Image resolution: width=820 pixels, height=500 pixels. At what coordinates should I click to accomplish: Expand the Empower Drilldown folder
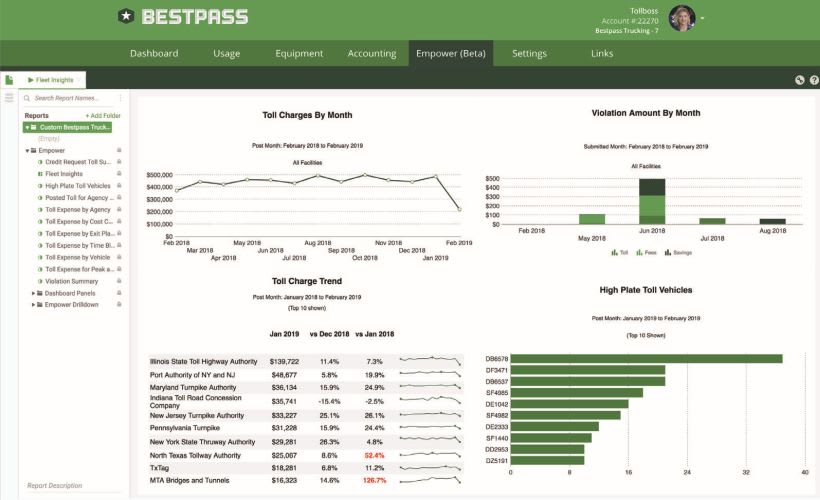[33, 305]
